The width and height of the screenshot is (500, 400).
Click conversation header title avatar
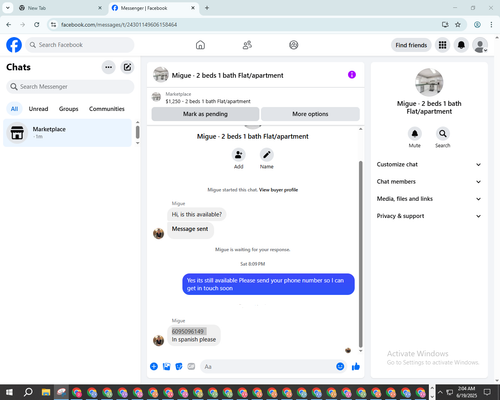click(x=161, y=75)
